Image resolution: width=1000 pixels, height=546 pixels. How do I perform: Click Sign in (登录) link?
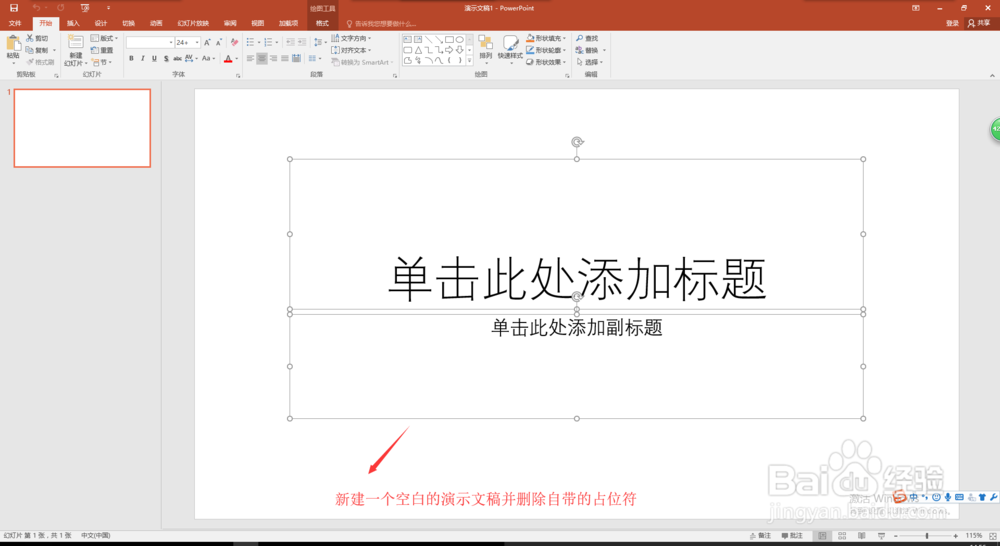pyautogui.click(x=952, y=24)
